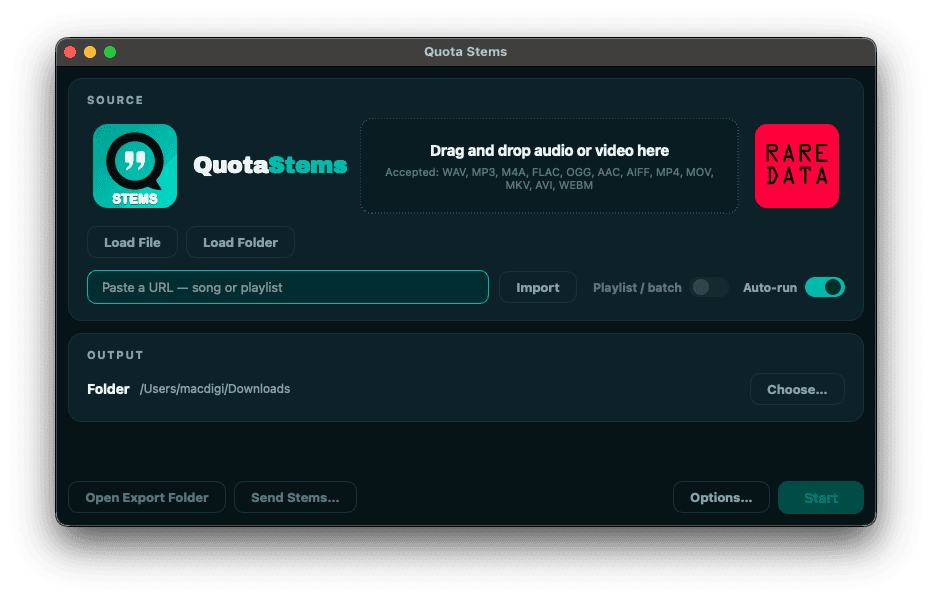The height and width of the screenshot is (600, 932).
Task: Click the accepted formats list text
Action: tap(549, 178)
